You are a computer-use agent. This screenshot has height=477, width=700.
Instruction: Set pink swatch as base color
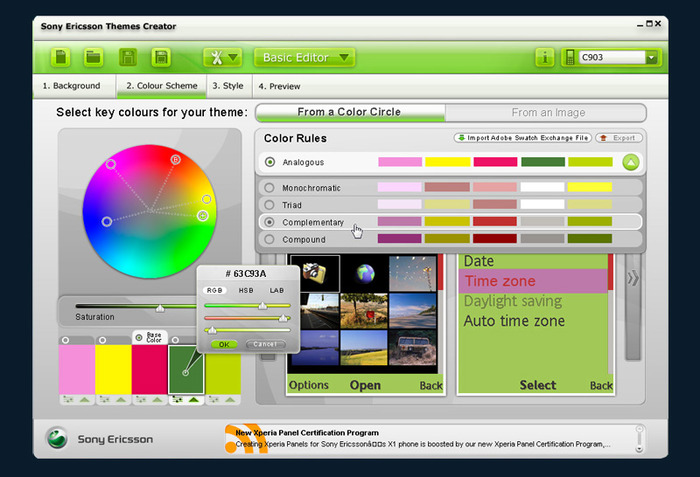tap(66, 340)
